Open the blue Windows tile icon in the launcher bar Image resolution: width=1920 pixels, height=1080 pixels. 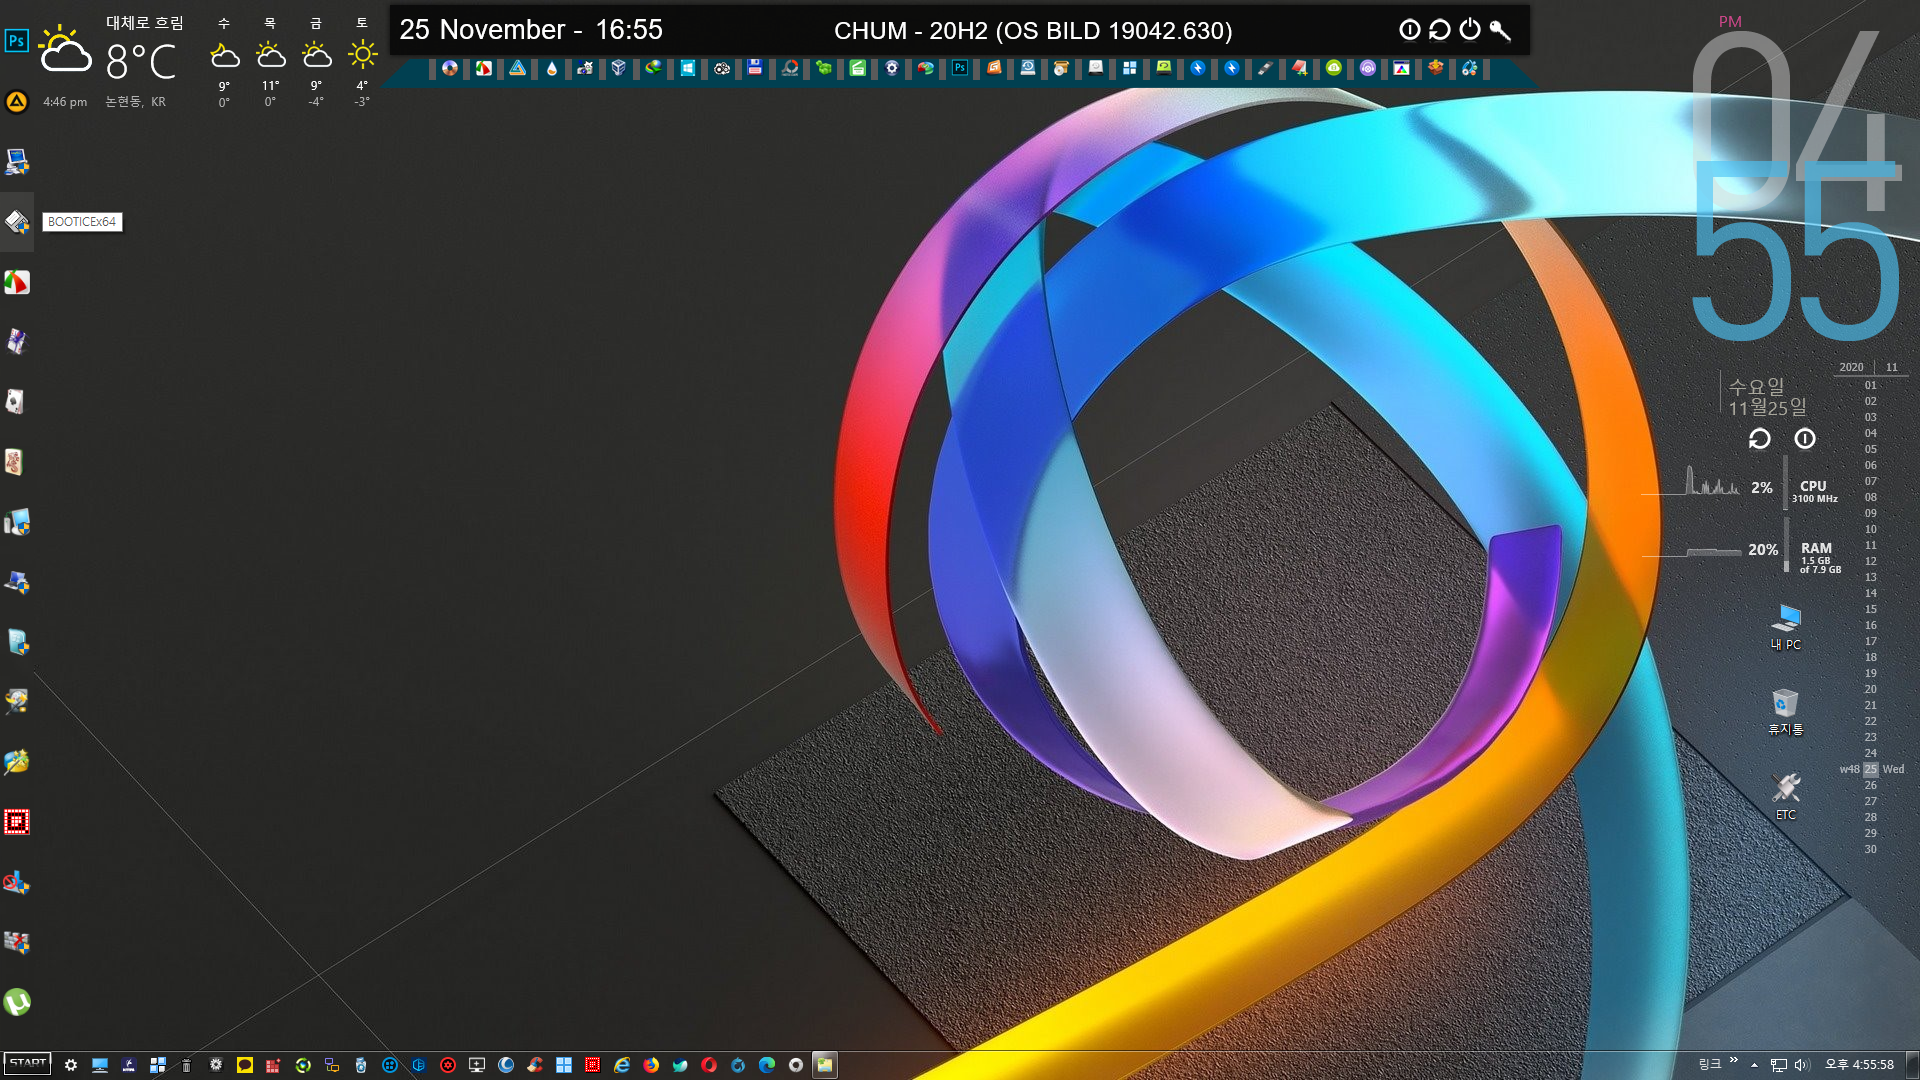688,68
